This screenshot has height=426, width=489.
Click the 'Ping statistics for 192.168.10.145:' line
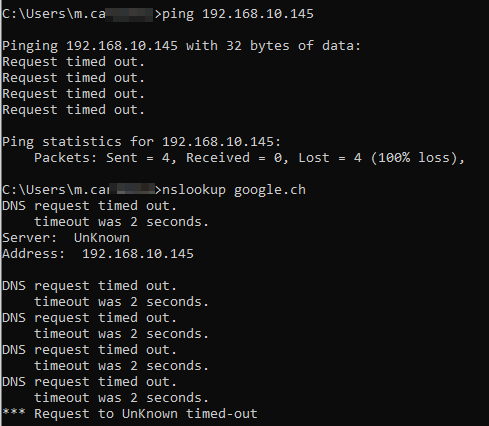[142, 142]
